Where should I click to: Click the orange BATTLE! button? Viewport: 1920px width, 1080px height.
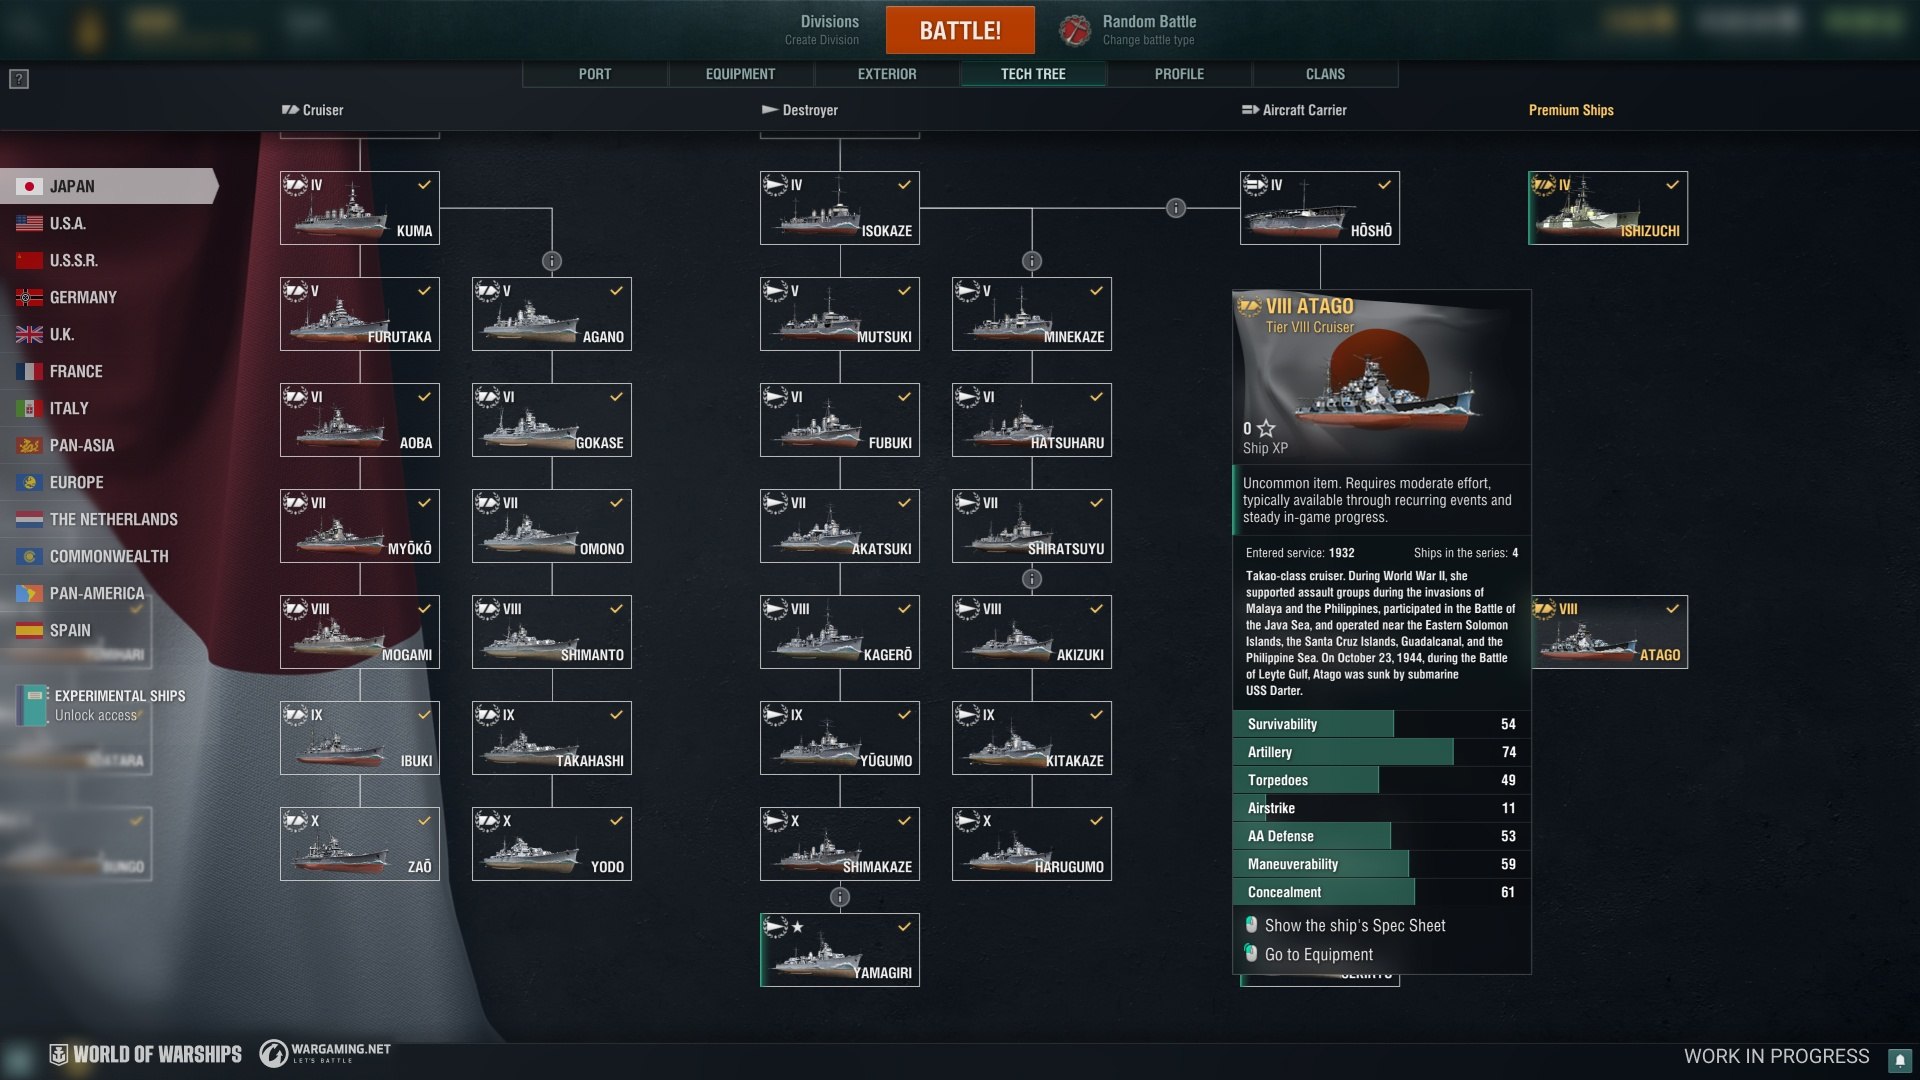click(960, 31)
